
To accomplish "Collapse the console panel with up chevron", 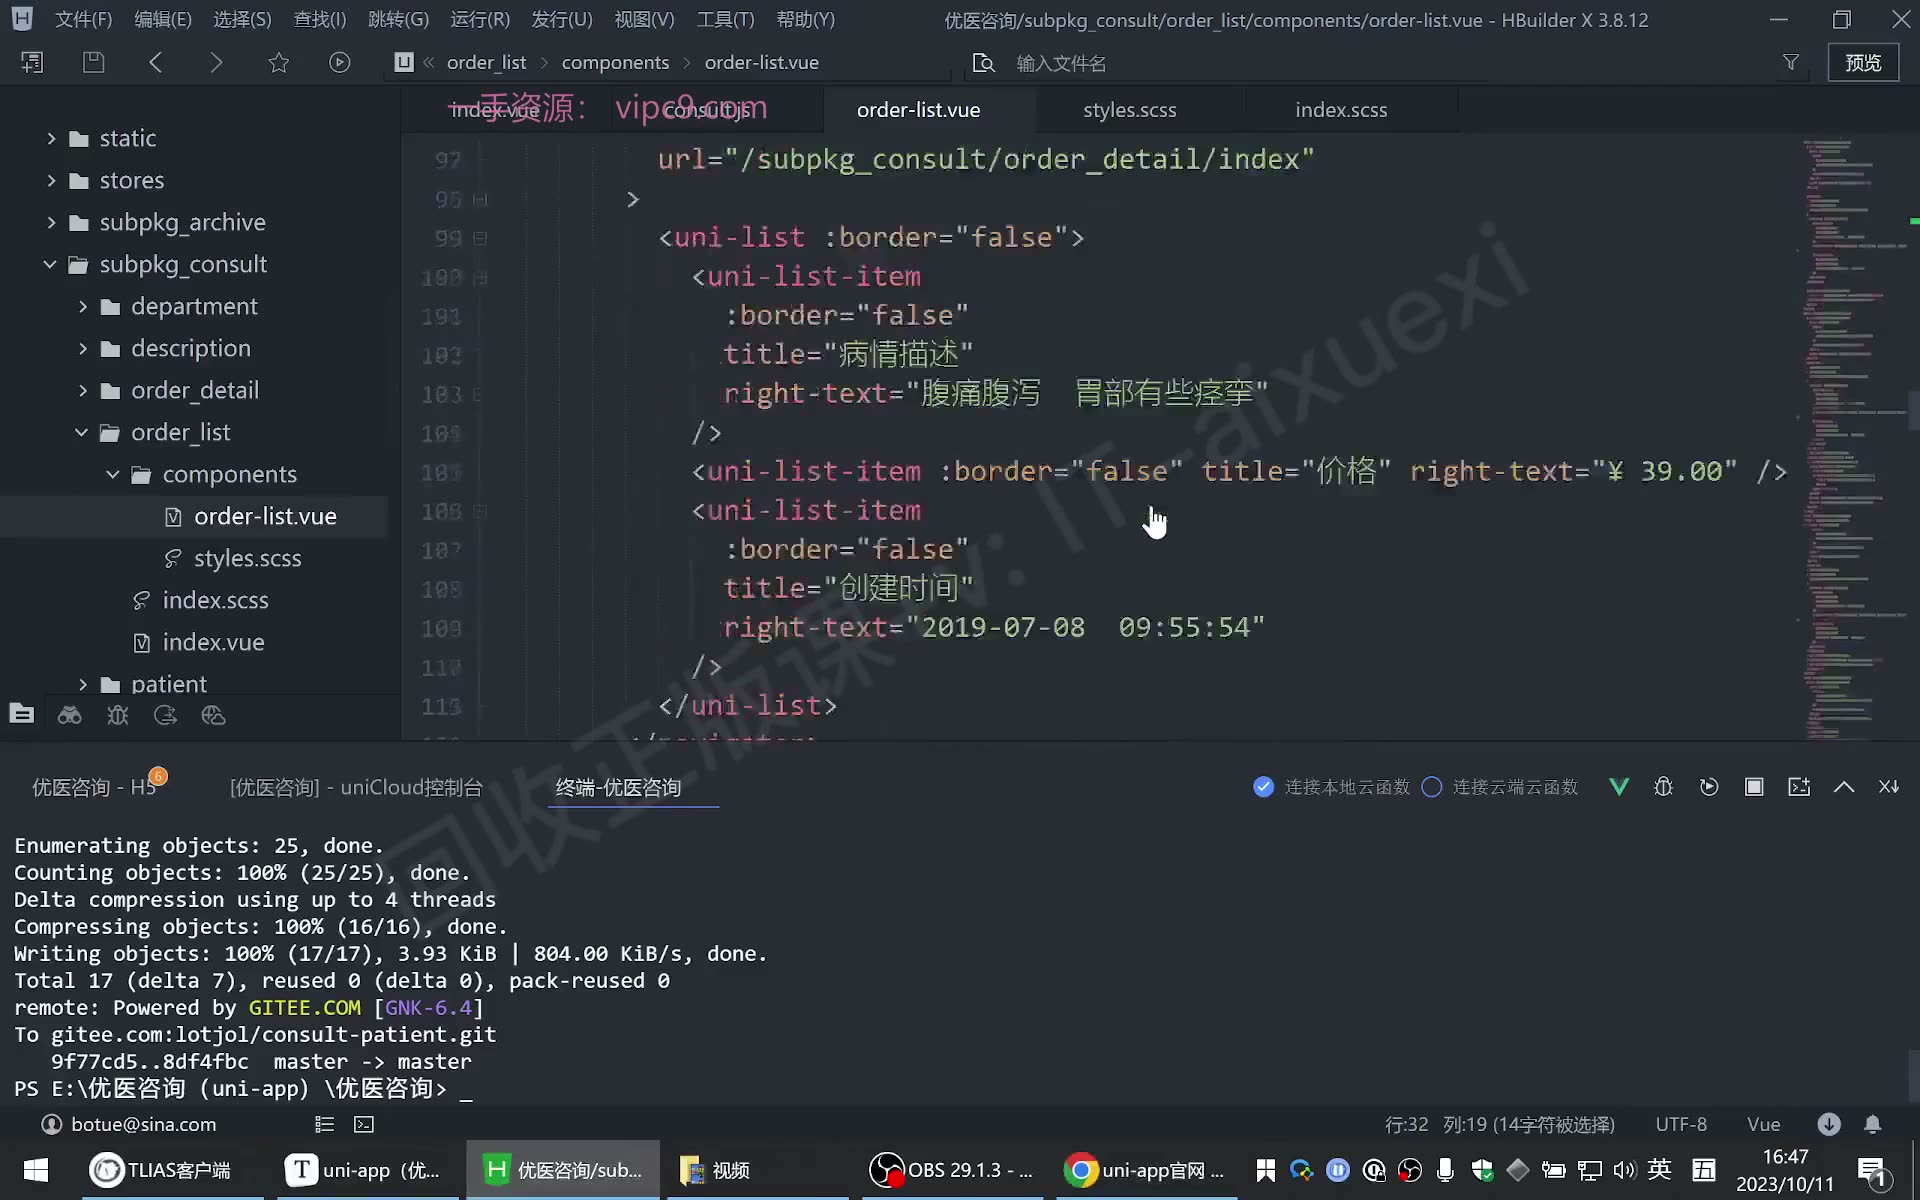I will (x=1844, y=787).
